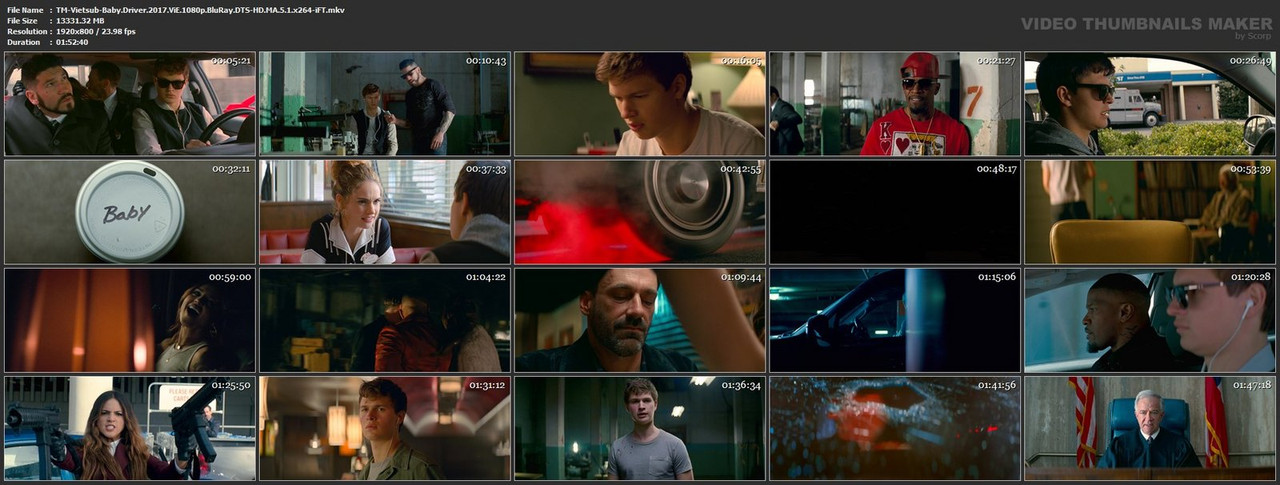This screenshot has width=1280, height=485.
Task: Select the thumbnail at 01:09:44
Action: (x=640, y=320)
